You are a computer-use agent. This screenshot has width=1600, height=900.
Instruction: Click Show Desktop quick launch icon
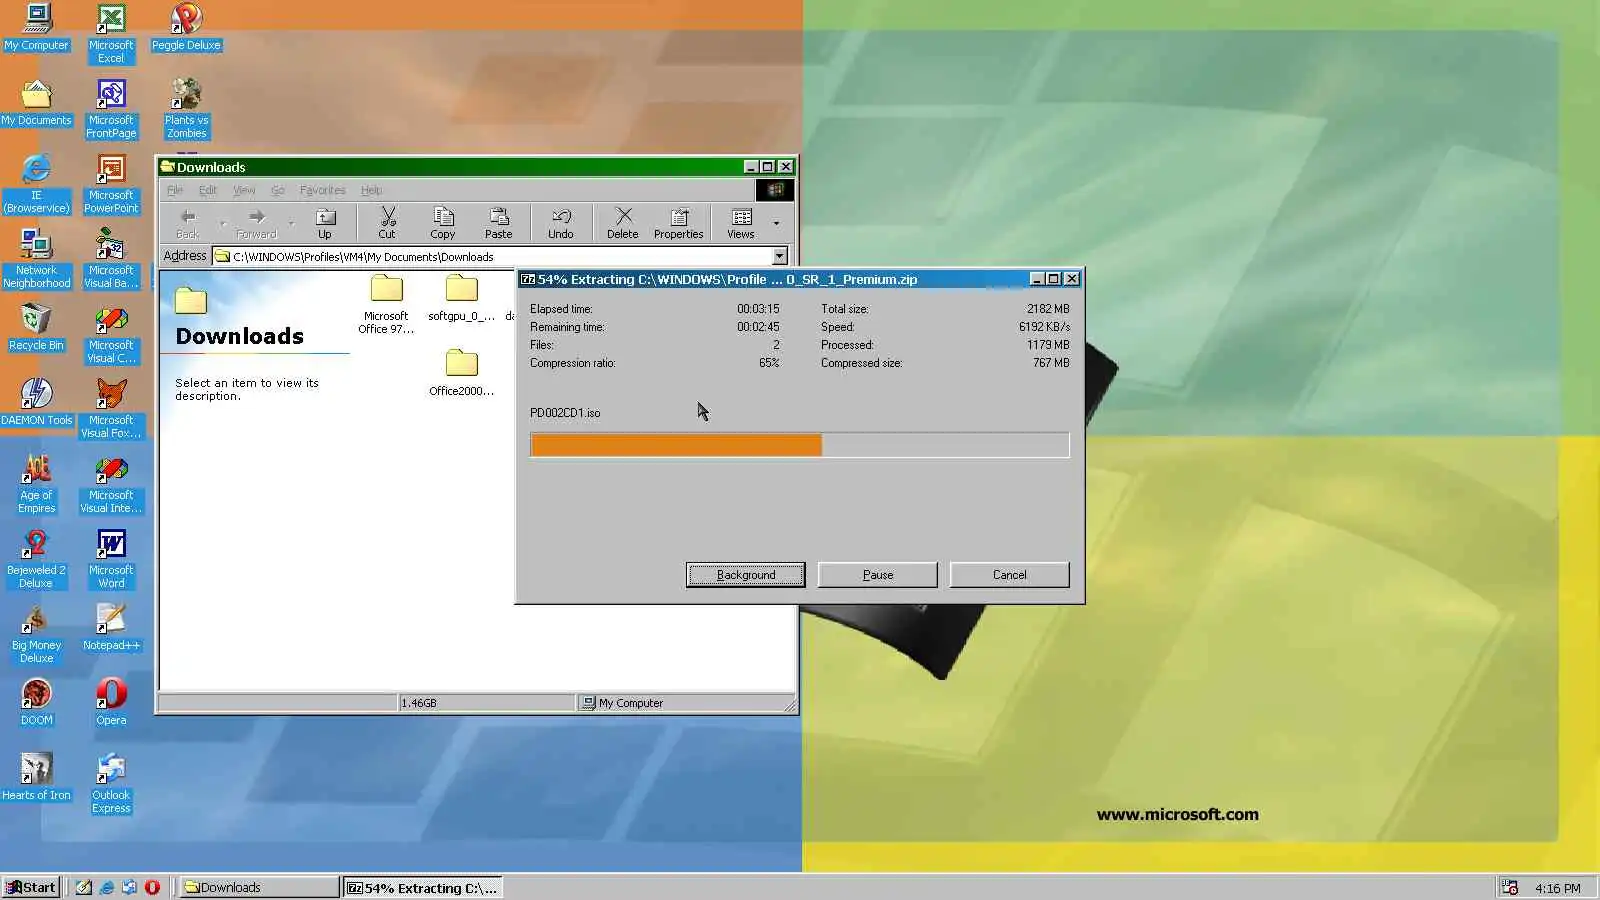click(84, 887)
